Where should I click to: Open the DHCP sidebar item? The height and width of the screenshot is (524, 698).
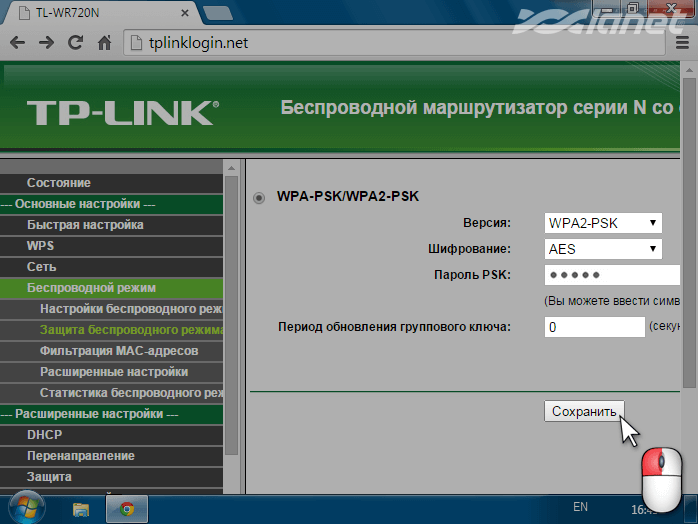tap(111, 435)
